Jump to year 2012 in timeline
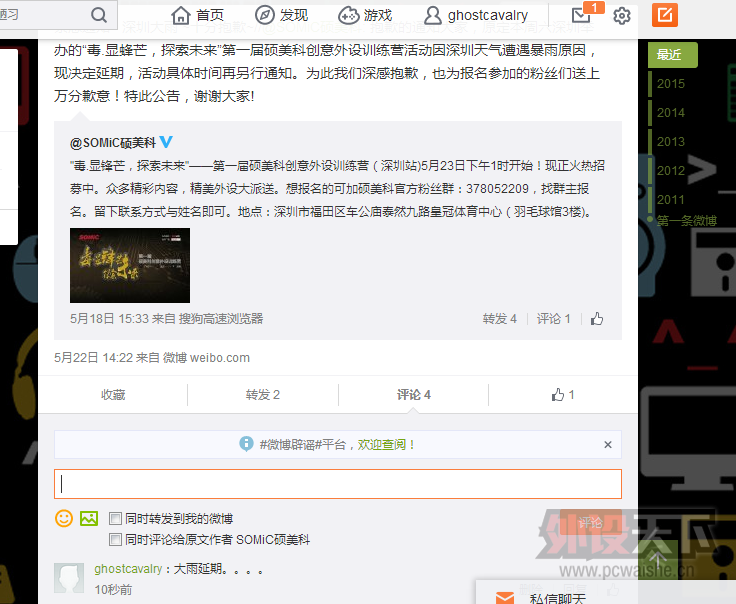This screenshot has height=604, width=736. [x=671, y=170]
